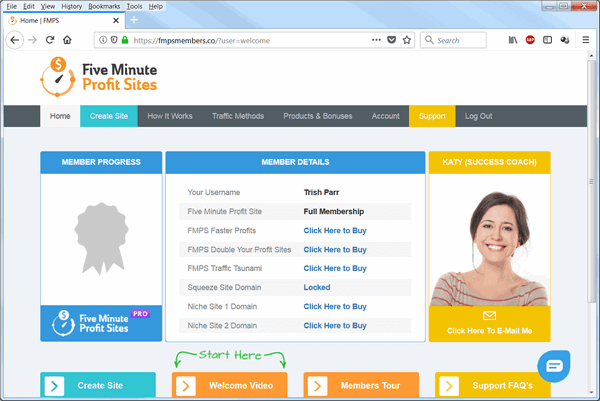Image resolution: width=600 pixels, height=401 pixels.
Task: Click the envelope e-mail icon
Action: tap(489, 316)
